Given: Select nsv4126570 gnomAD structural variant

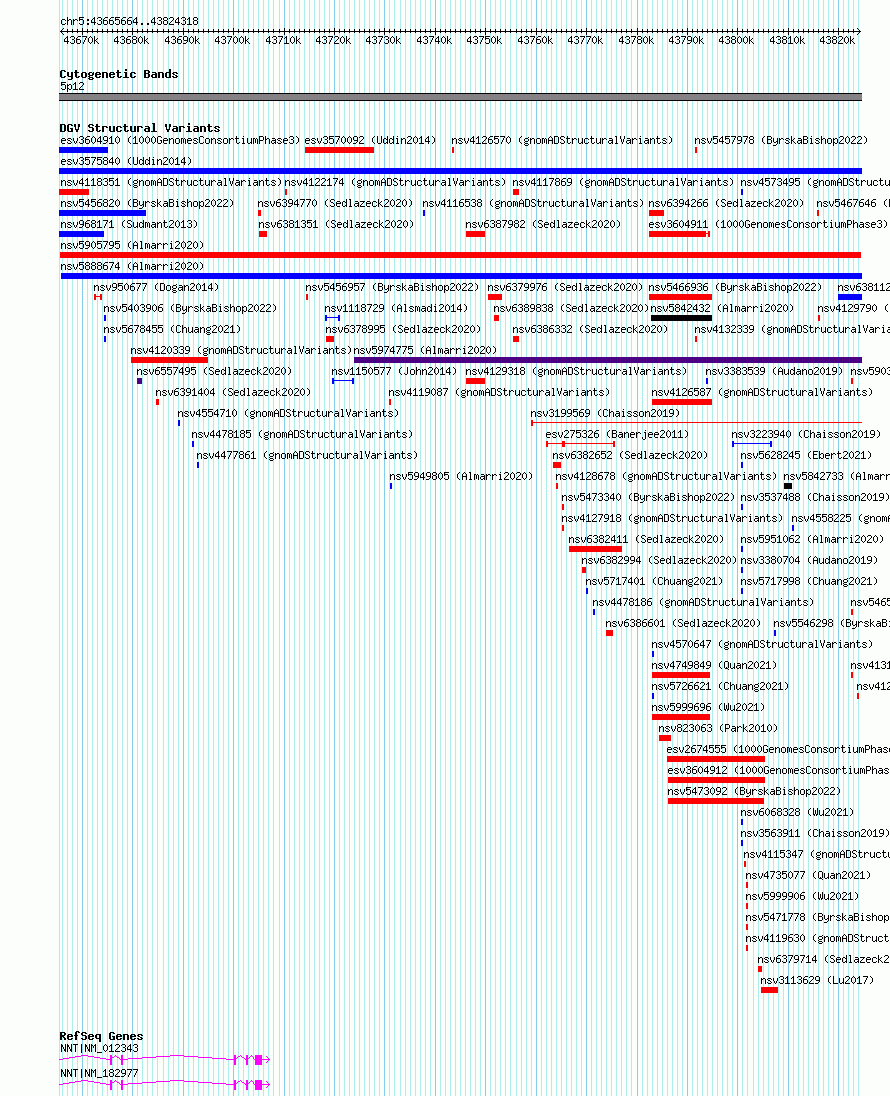Looking at the screenshot, I should pos(562,140).
